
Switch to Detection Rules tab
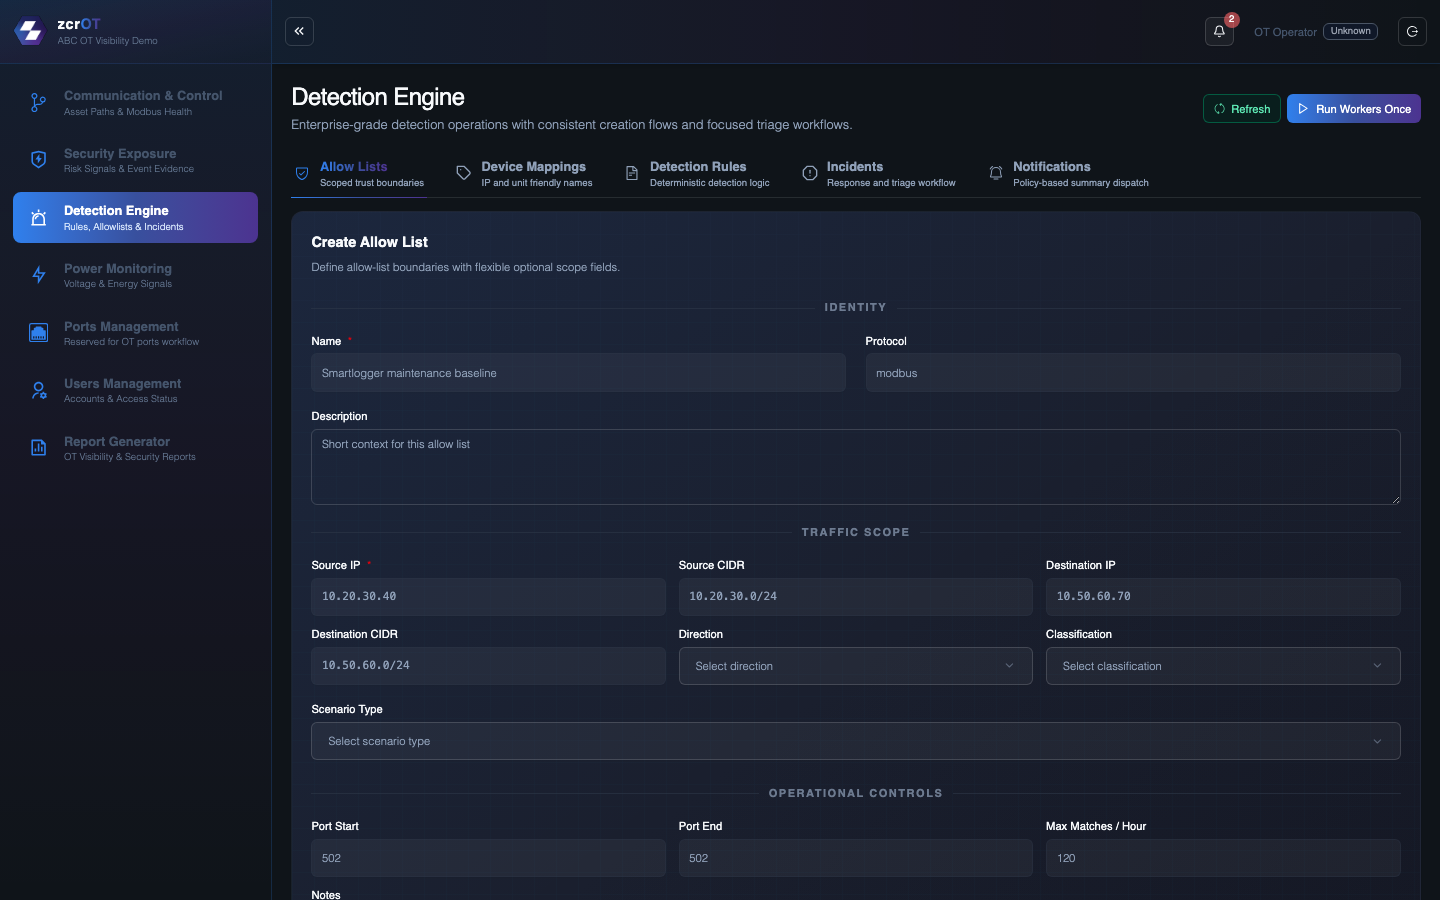(x=697, y=174)
